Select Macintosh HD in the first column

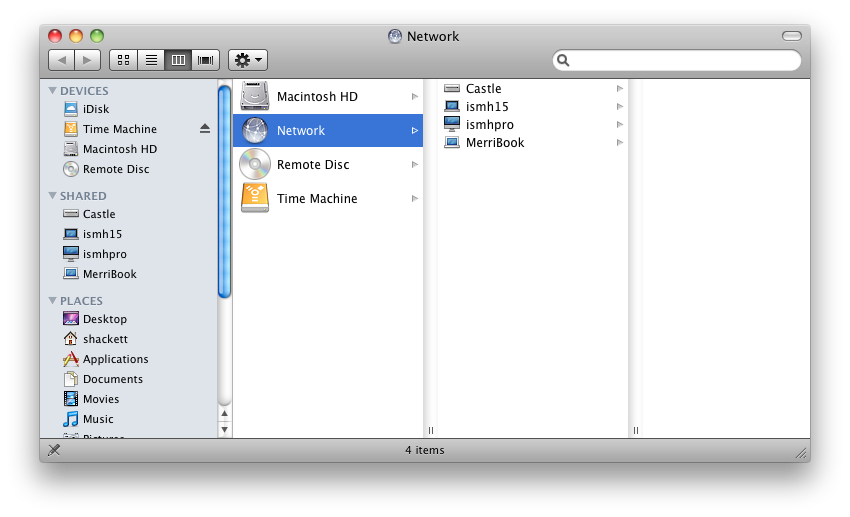coord(328,96)
